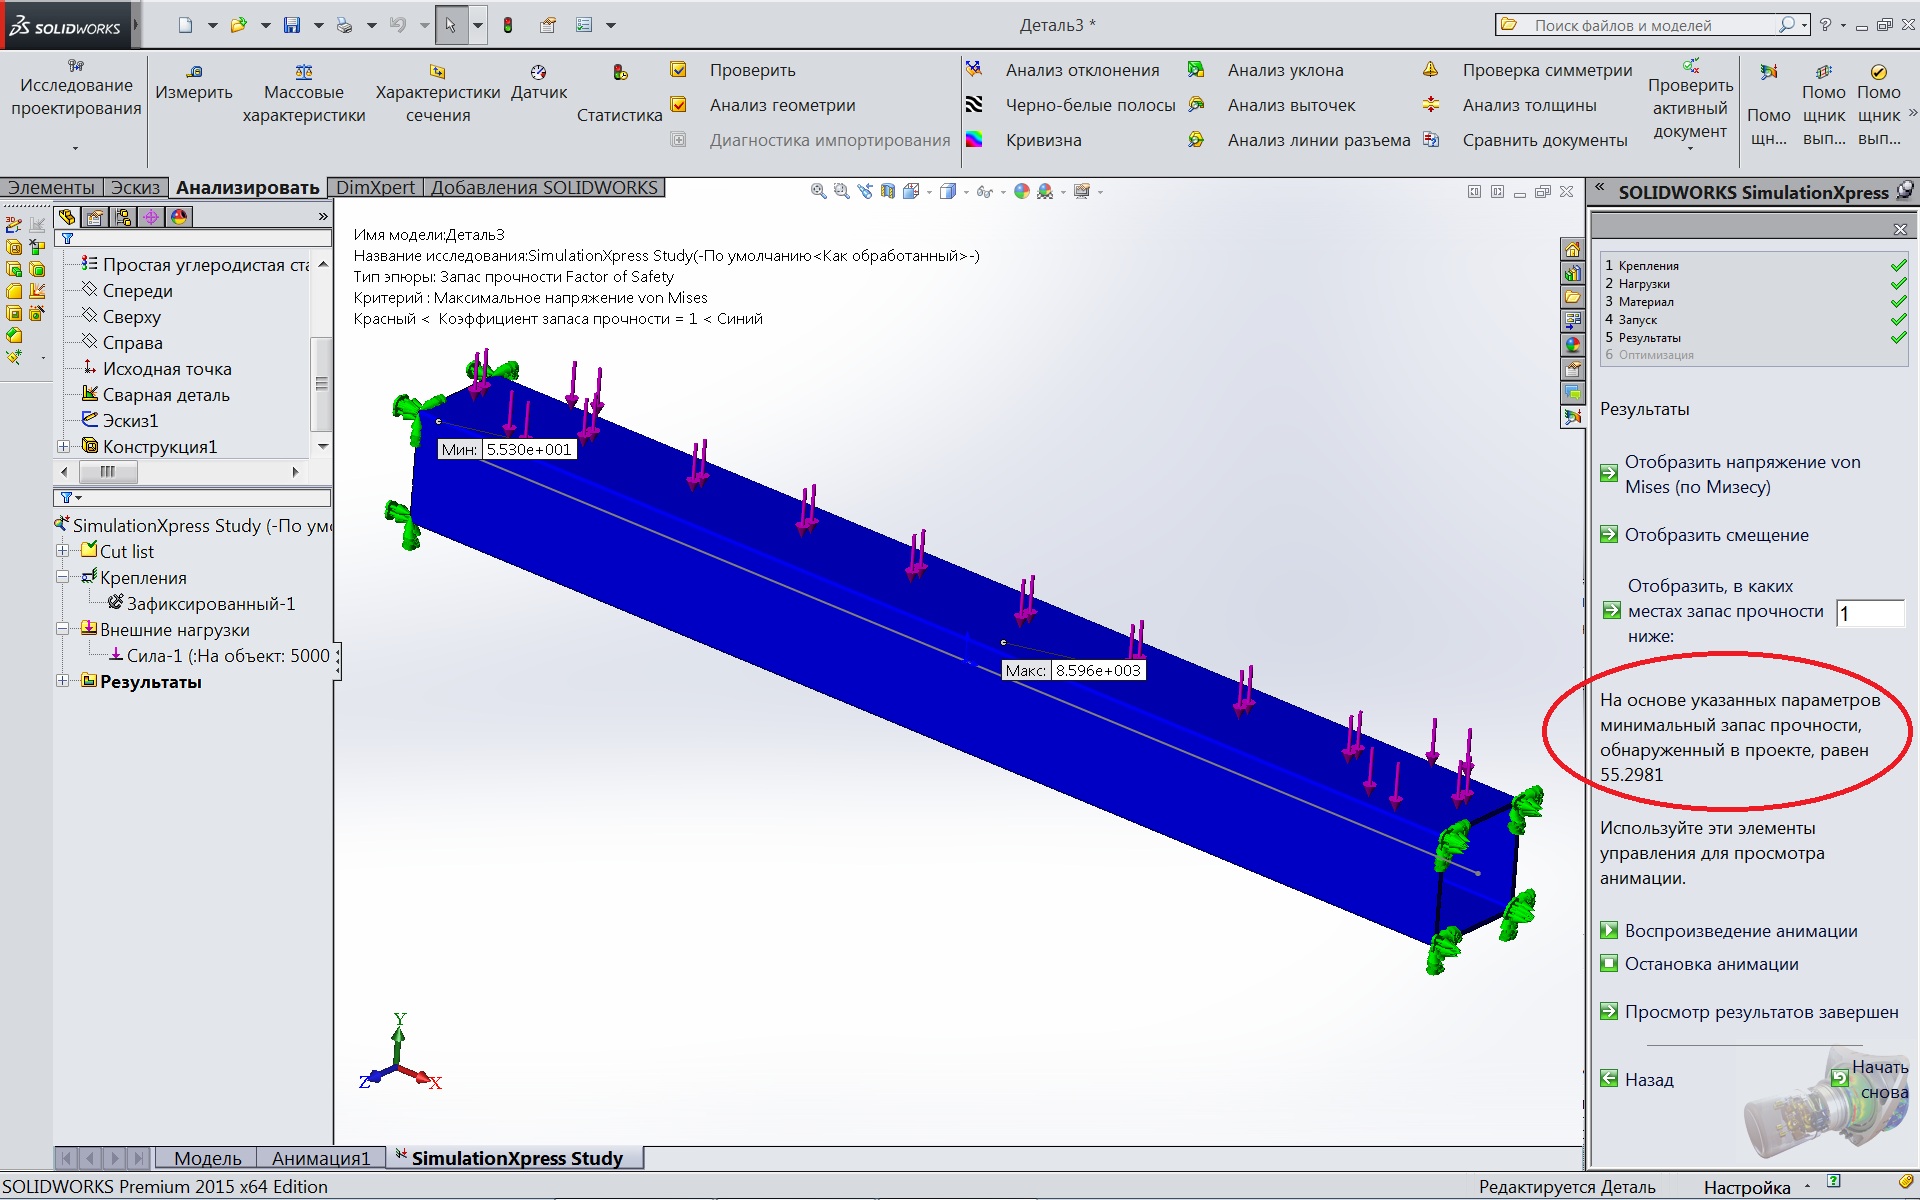1920x1200 pixels.
Task: Click the Zebra stripes (Черно-белые полосы) icon
Action: 974,105
